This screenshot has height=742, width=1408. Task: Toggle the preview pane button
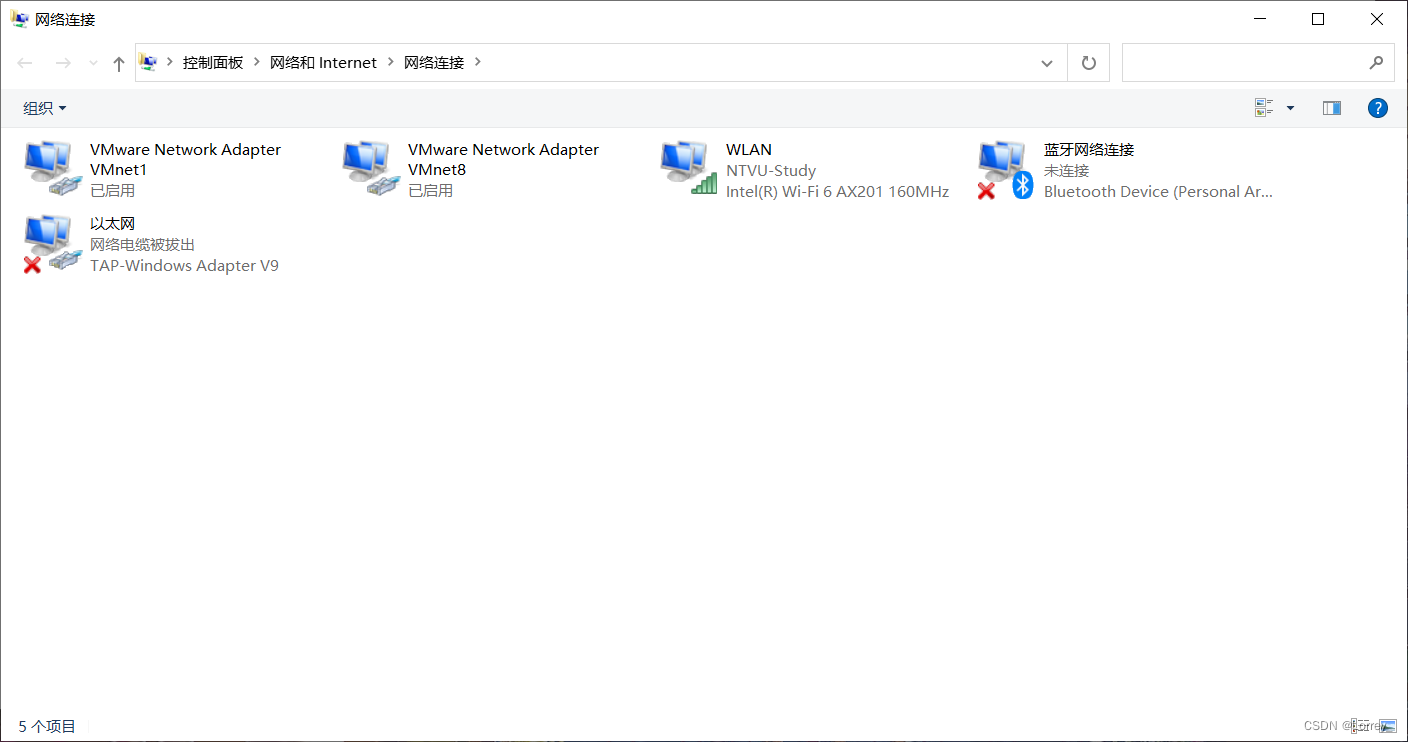point(1332,108)
